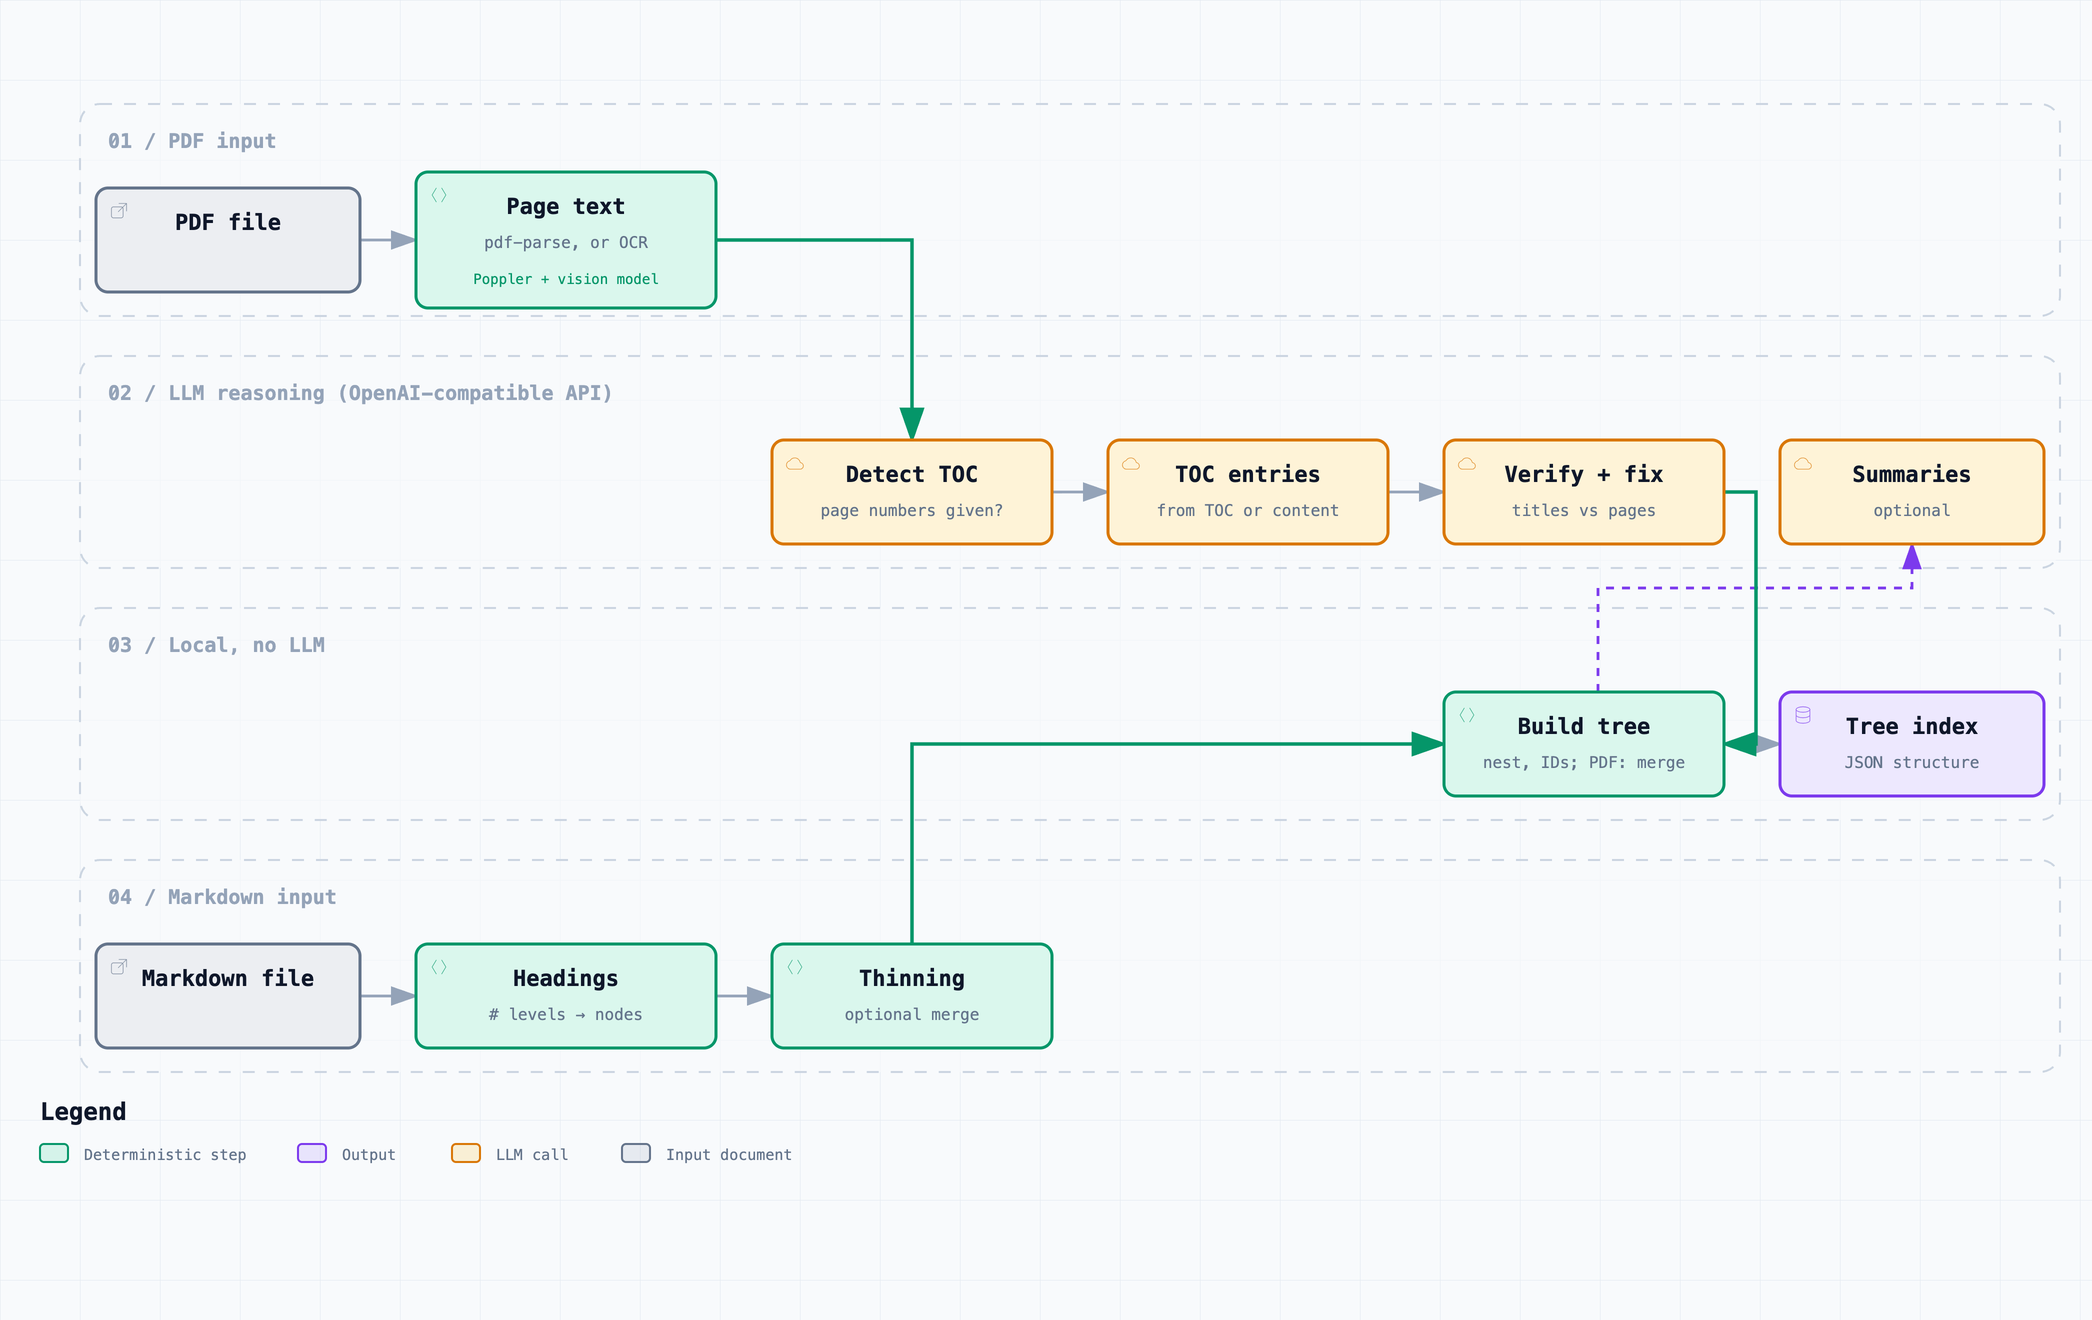Image resolution: width=2092 pixels, height=1320 pixels.
Task: Click the 'titles vs pages' subtitle
Action: (x=1584, y=510)
